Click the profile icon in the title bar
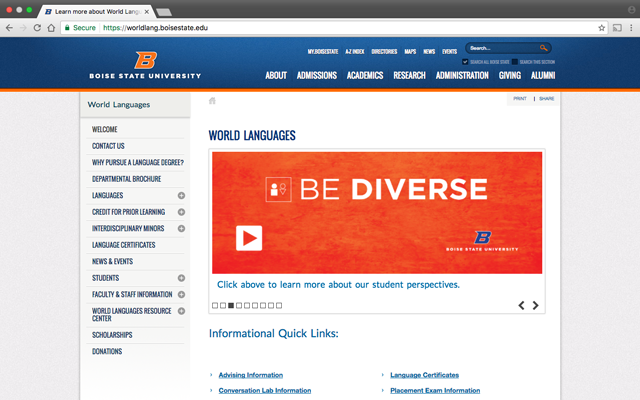 631,10
